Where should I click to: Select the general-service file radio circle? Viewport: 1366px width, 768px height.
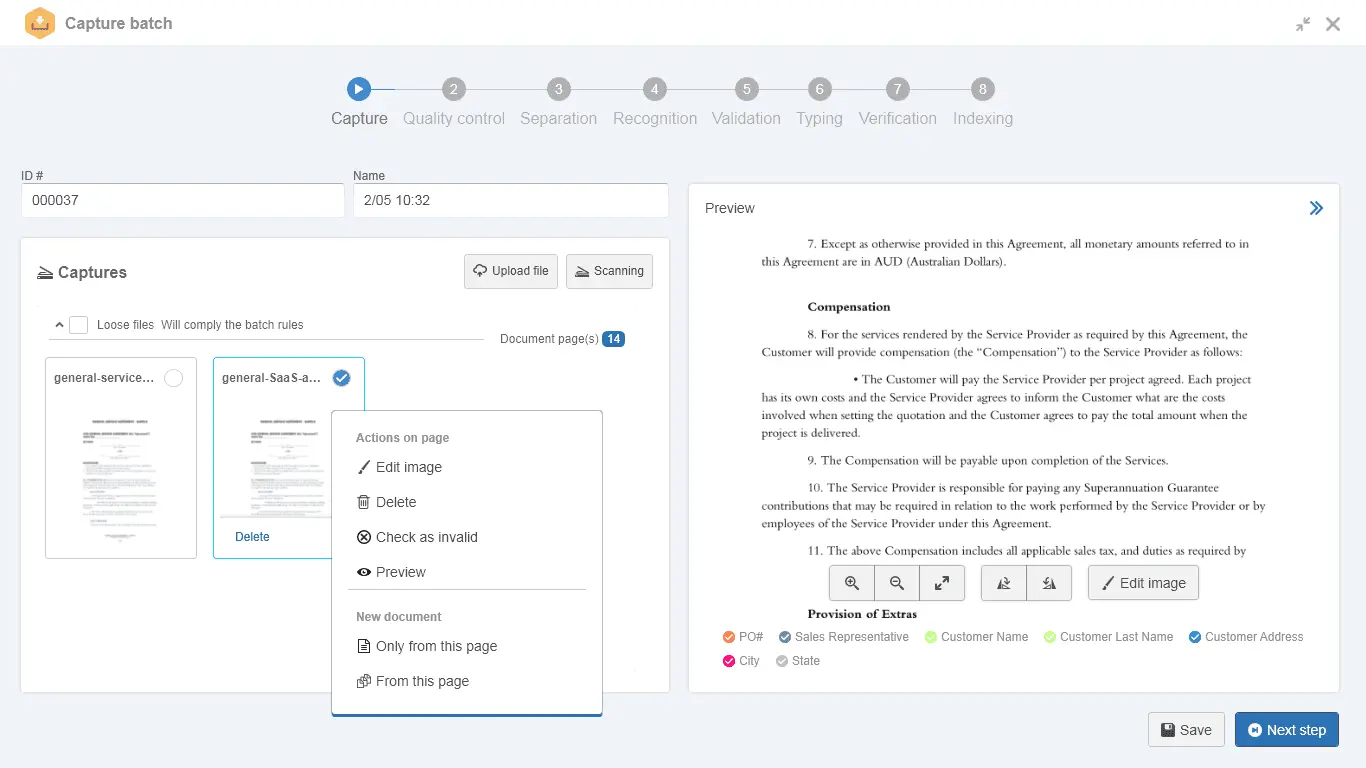click(173, 378)
